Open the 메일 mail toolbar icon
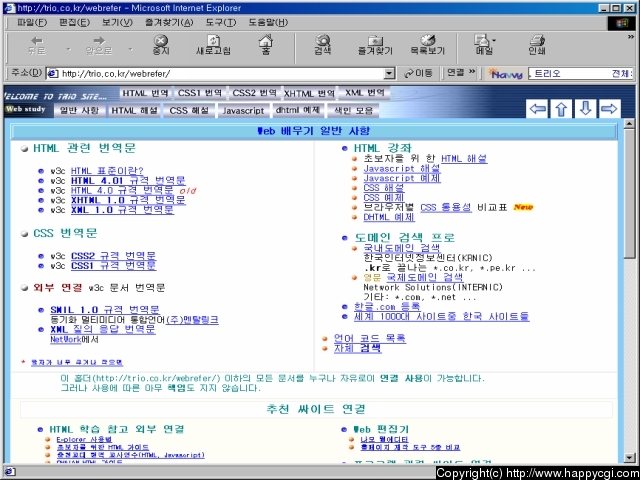640x480 pixels. 483,45
